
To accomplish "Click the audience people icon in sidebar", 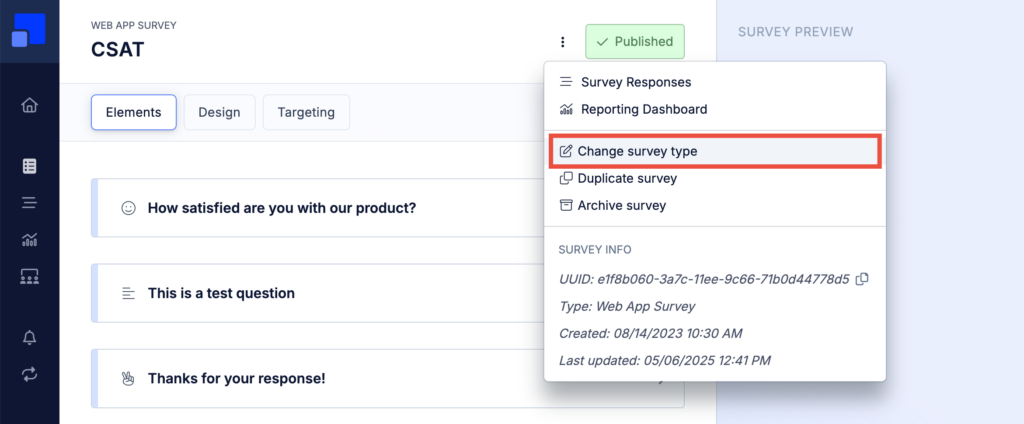I will [x=29, y=276].
